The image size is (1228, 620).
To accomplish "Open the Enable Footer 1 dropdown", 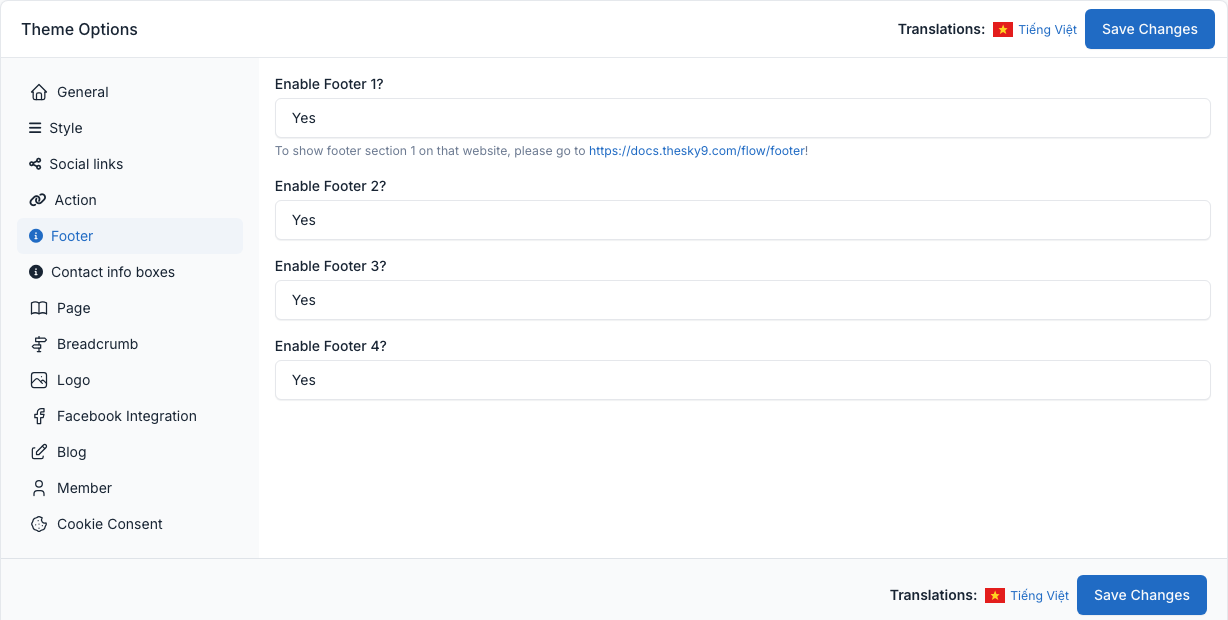I will 743,118.
